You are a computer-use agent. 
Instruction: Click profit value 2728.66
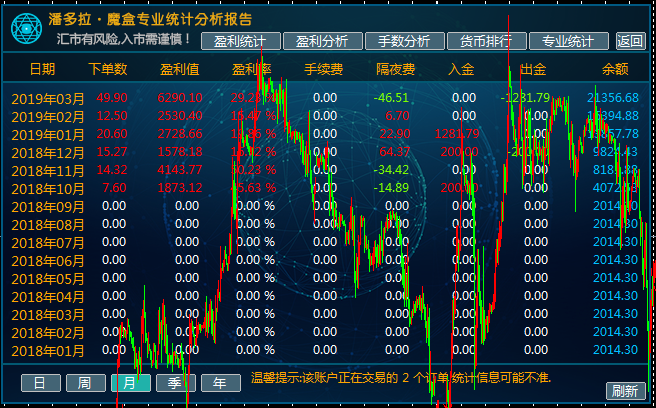(x=180, y=134)
